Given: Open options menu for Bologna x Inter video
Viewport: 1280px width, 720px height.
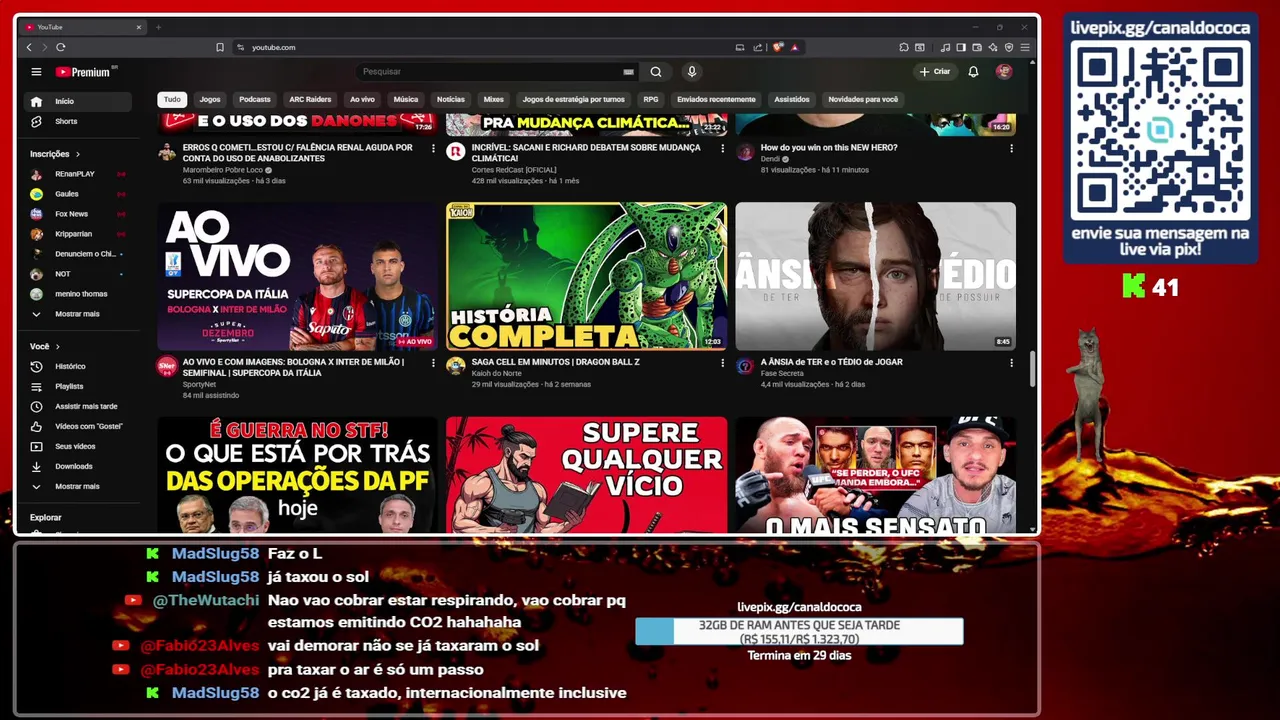Looking at the screenshot, I should [x=433, y=363].
